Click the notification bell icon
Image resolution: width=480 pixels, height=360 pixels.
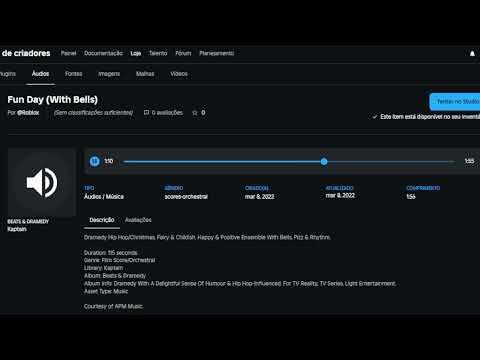coord(472,53)
